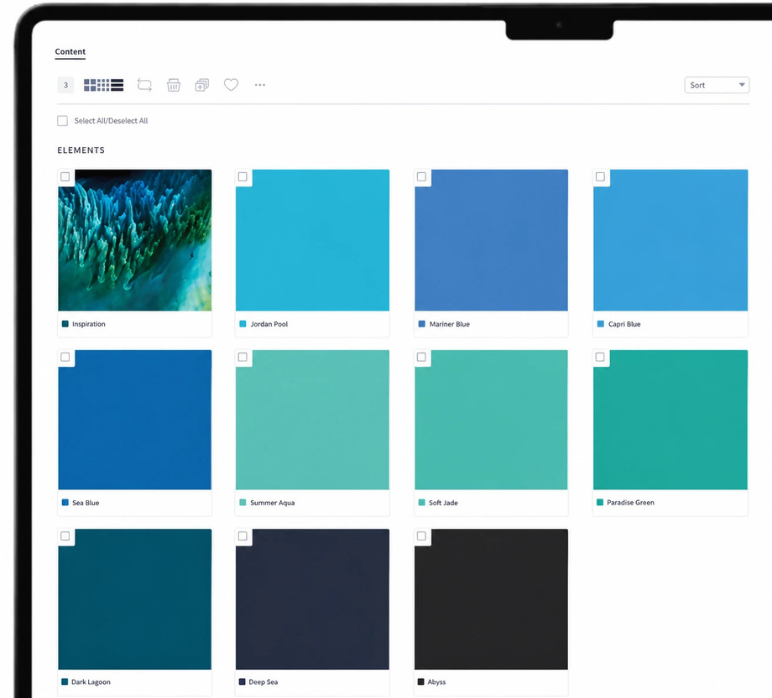Click the repeat/convert arrows toolbar icon

[x=144, y=85]
